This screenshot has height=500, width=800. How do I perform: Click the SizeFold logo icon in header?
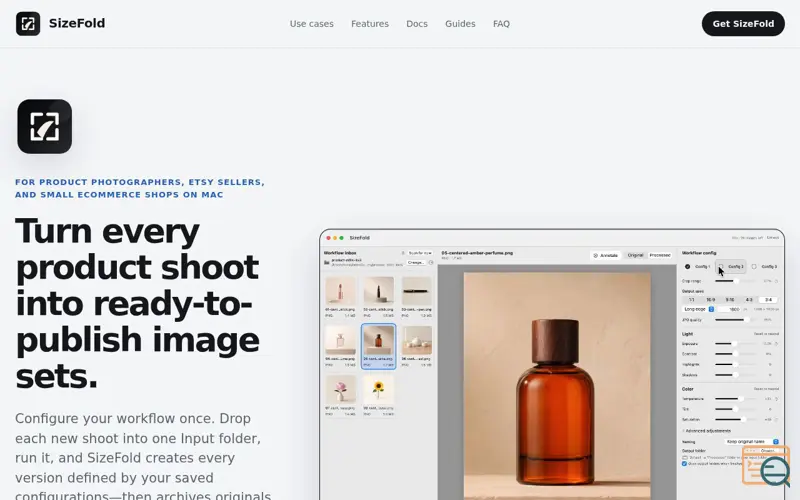(x=28, y=23)
